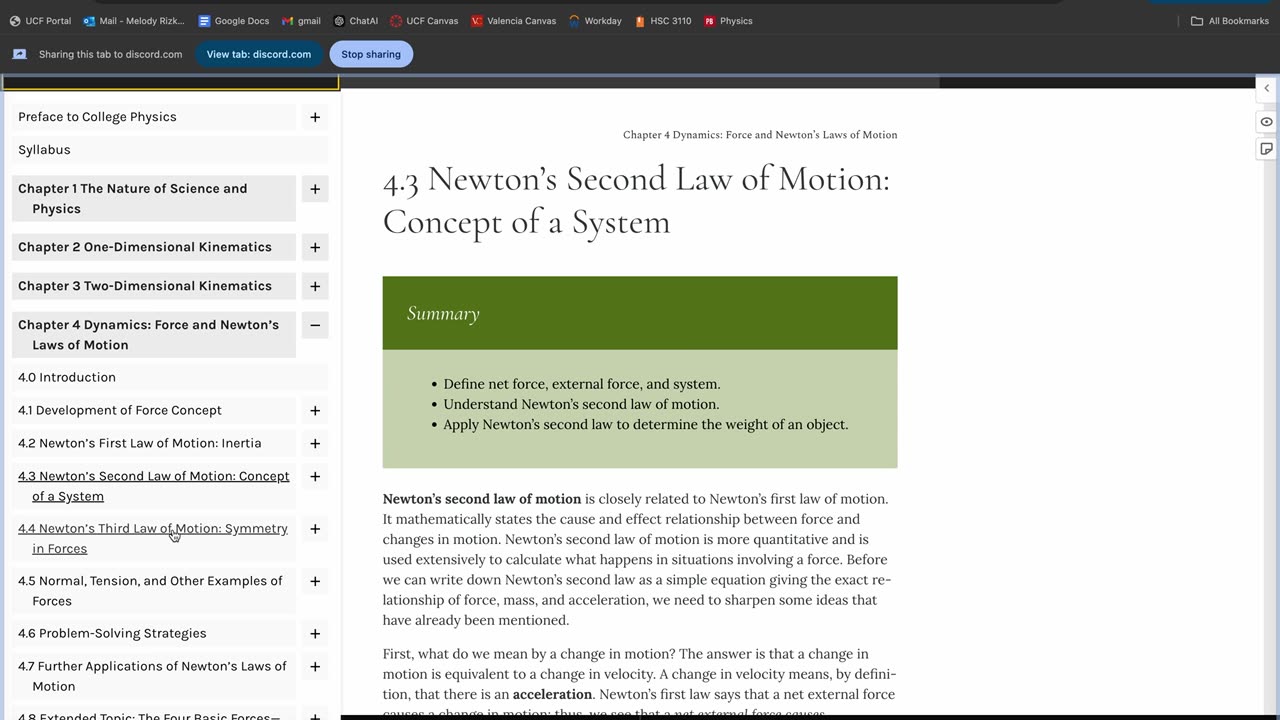This screenshot has height=720, width=1280.
Task: Expand Preface to College Physics
Action: pos(315,117)
